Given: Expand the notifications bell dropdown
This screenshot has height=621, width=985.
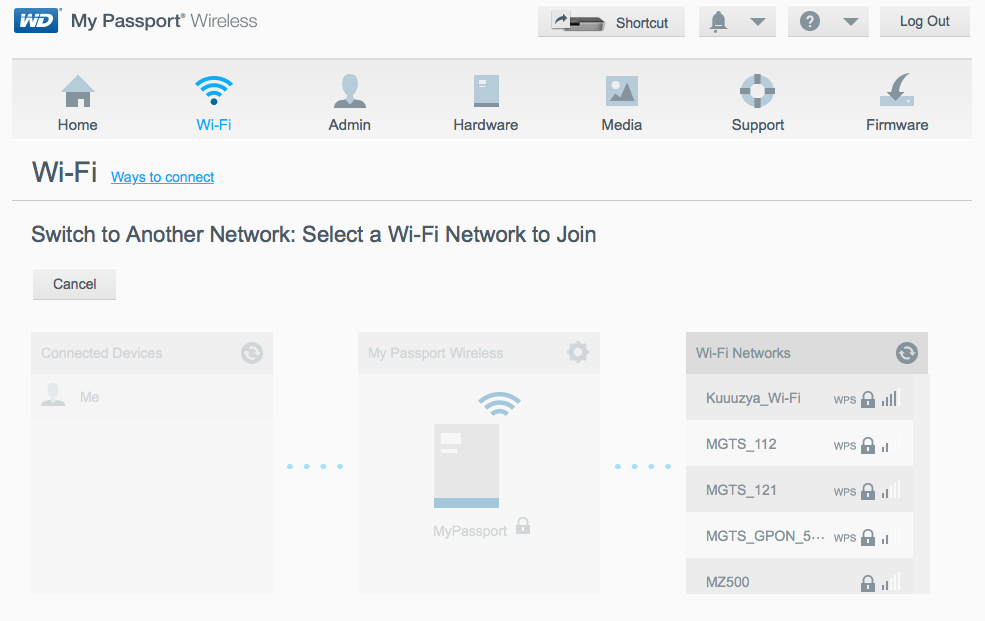Looking at the screenshot, I should (x=737, y=22).
